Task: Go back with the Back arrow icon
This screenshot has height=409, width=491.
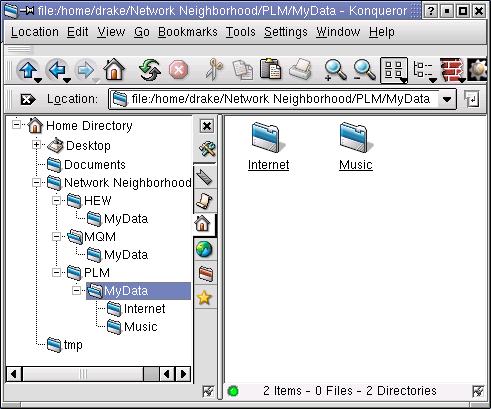Action: point(57,70)
